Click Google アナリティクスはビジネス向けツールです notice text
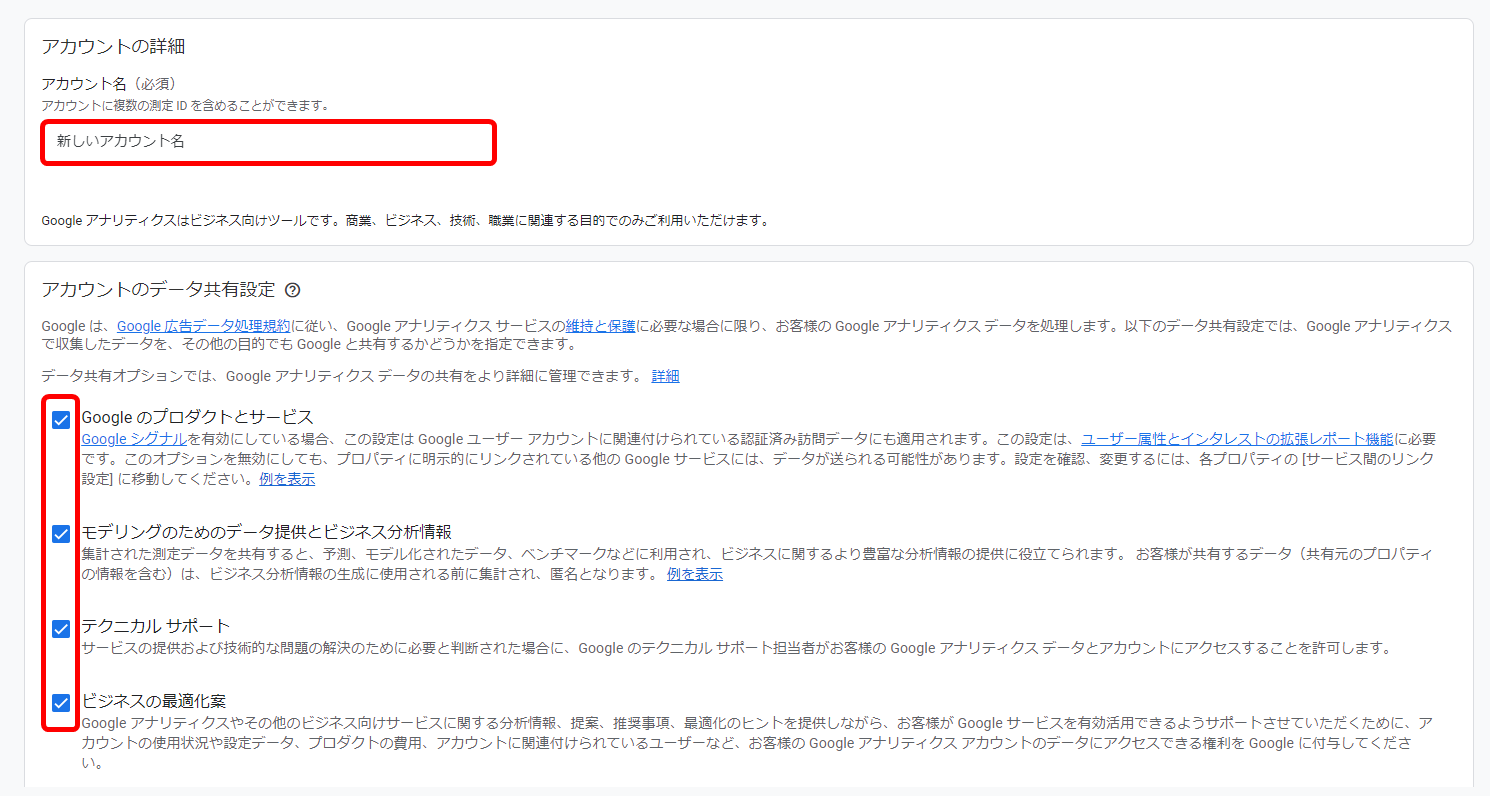The image size is (1490, 796). (x=405, y=220)
